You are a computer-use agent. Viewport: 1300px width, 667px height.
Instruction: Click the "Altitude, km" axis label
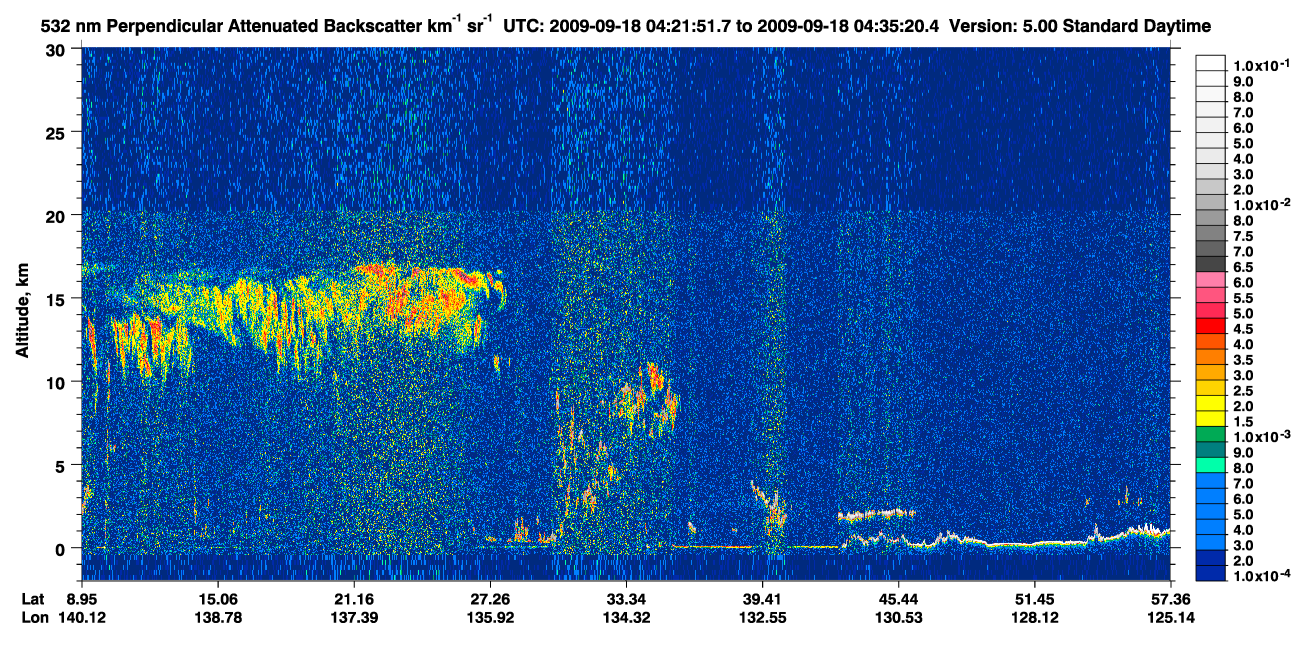click(x=22, y=312)
